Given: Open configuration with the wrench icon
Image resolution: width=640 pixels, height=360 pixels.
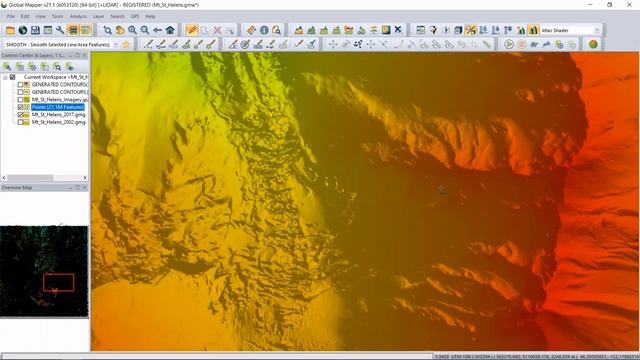Looking at the screenshot, I should point(60,30).
